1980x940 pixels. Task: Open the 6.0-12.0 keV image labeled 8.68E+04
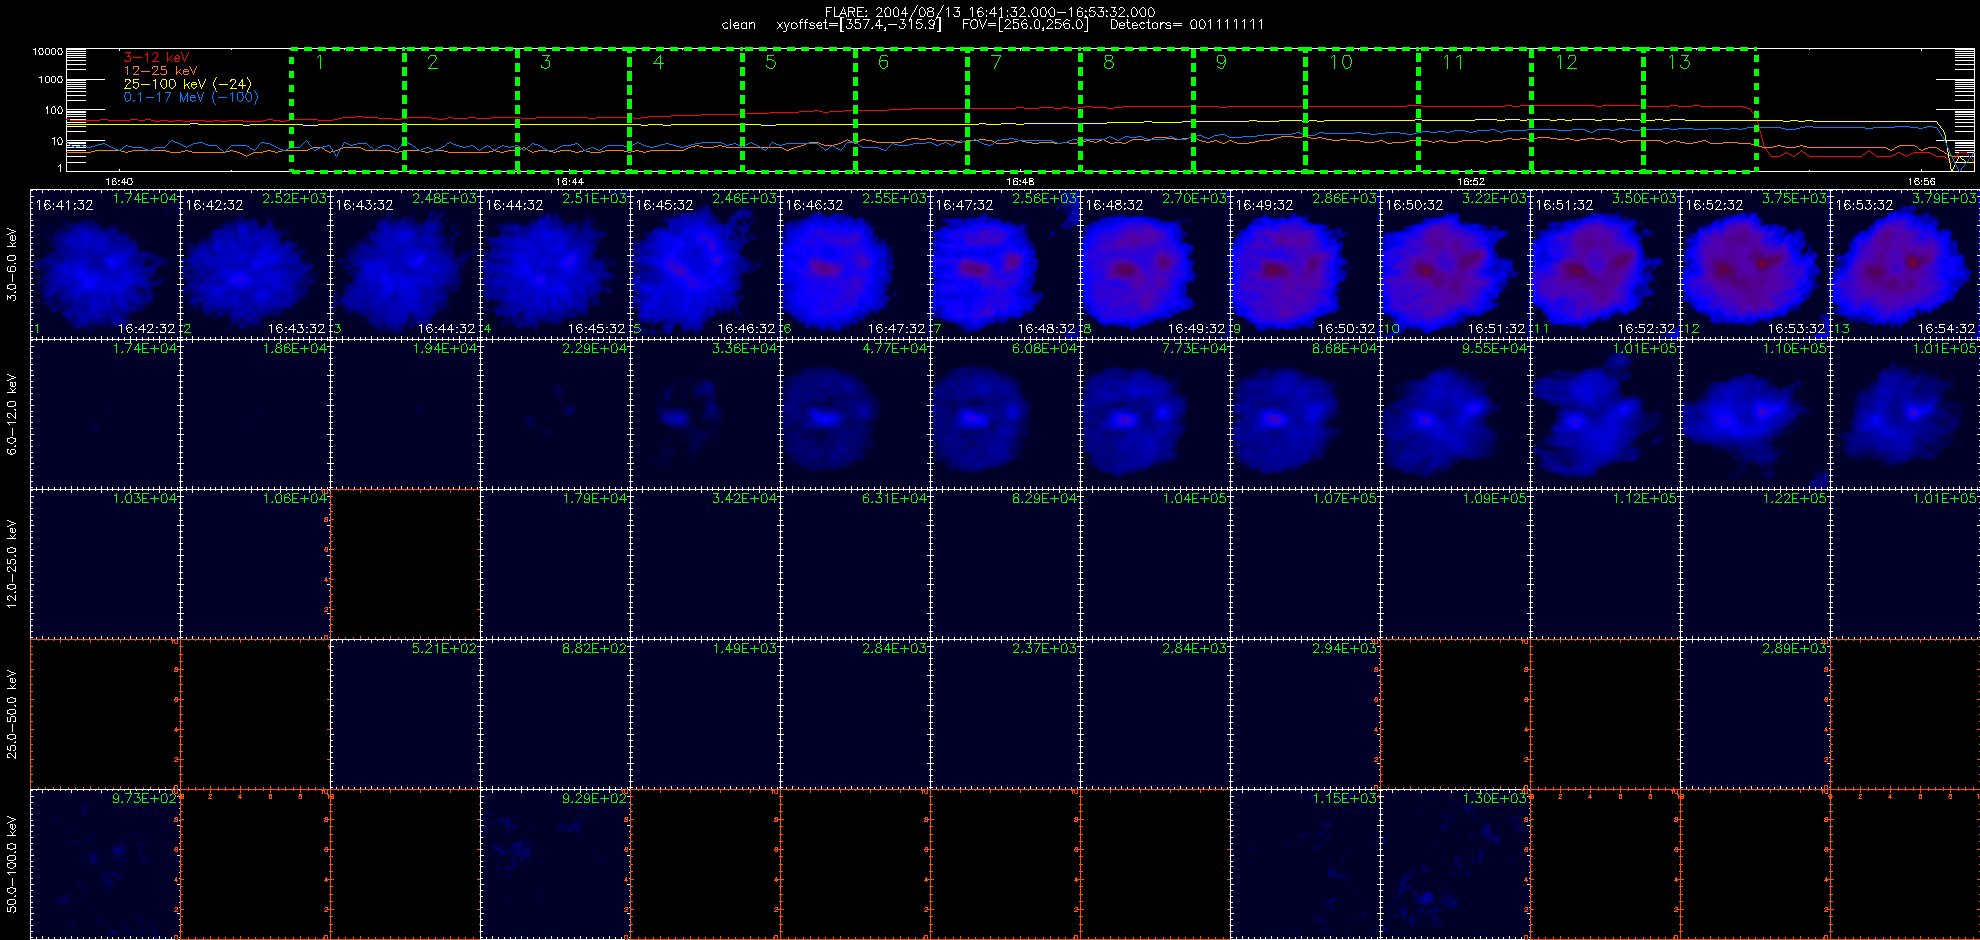(1305, 414)
